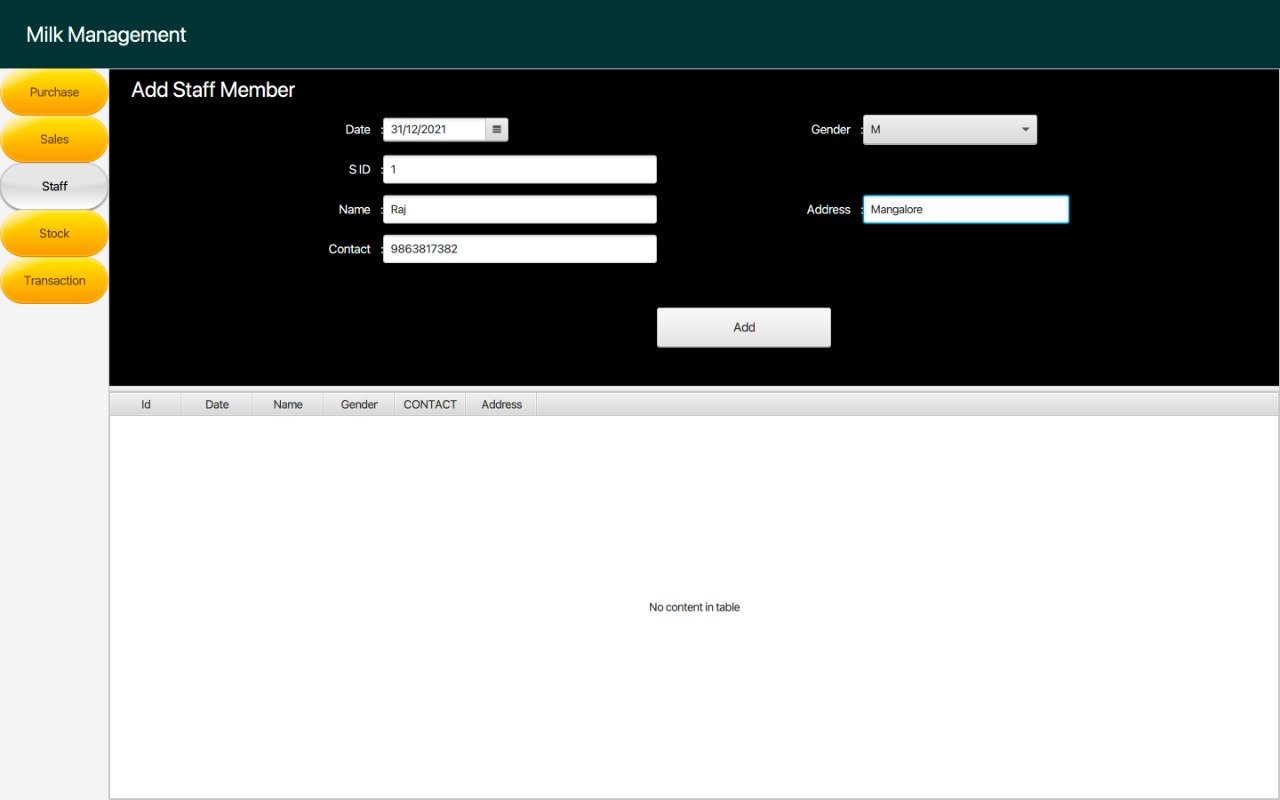This screenshot has width=1280, height=800.
Task: Click the Add button to save staff member
Action: 743,327
